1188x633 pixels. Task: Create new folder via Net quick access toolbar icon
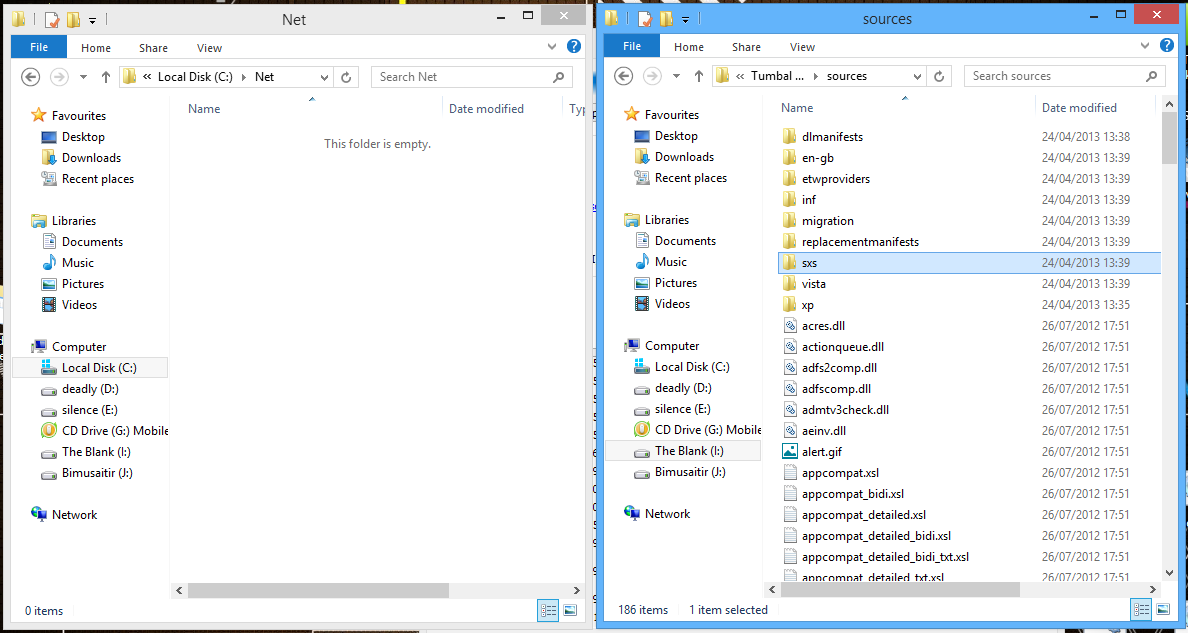click(72, 18)
